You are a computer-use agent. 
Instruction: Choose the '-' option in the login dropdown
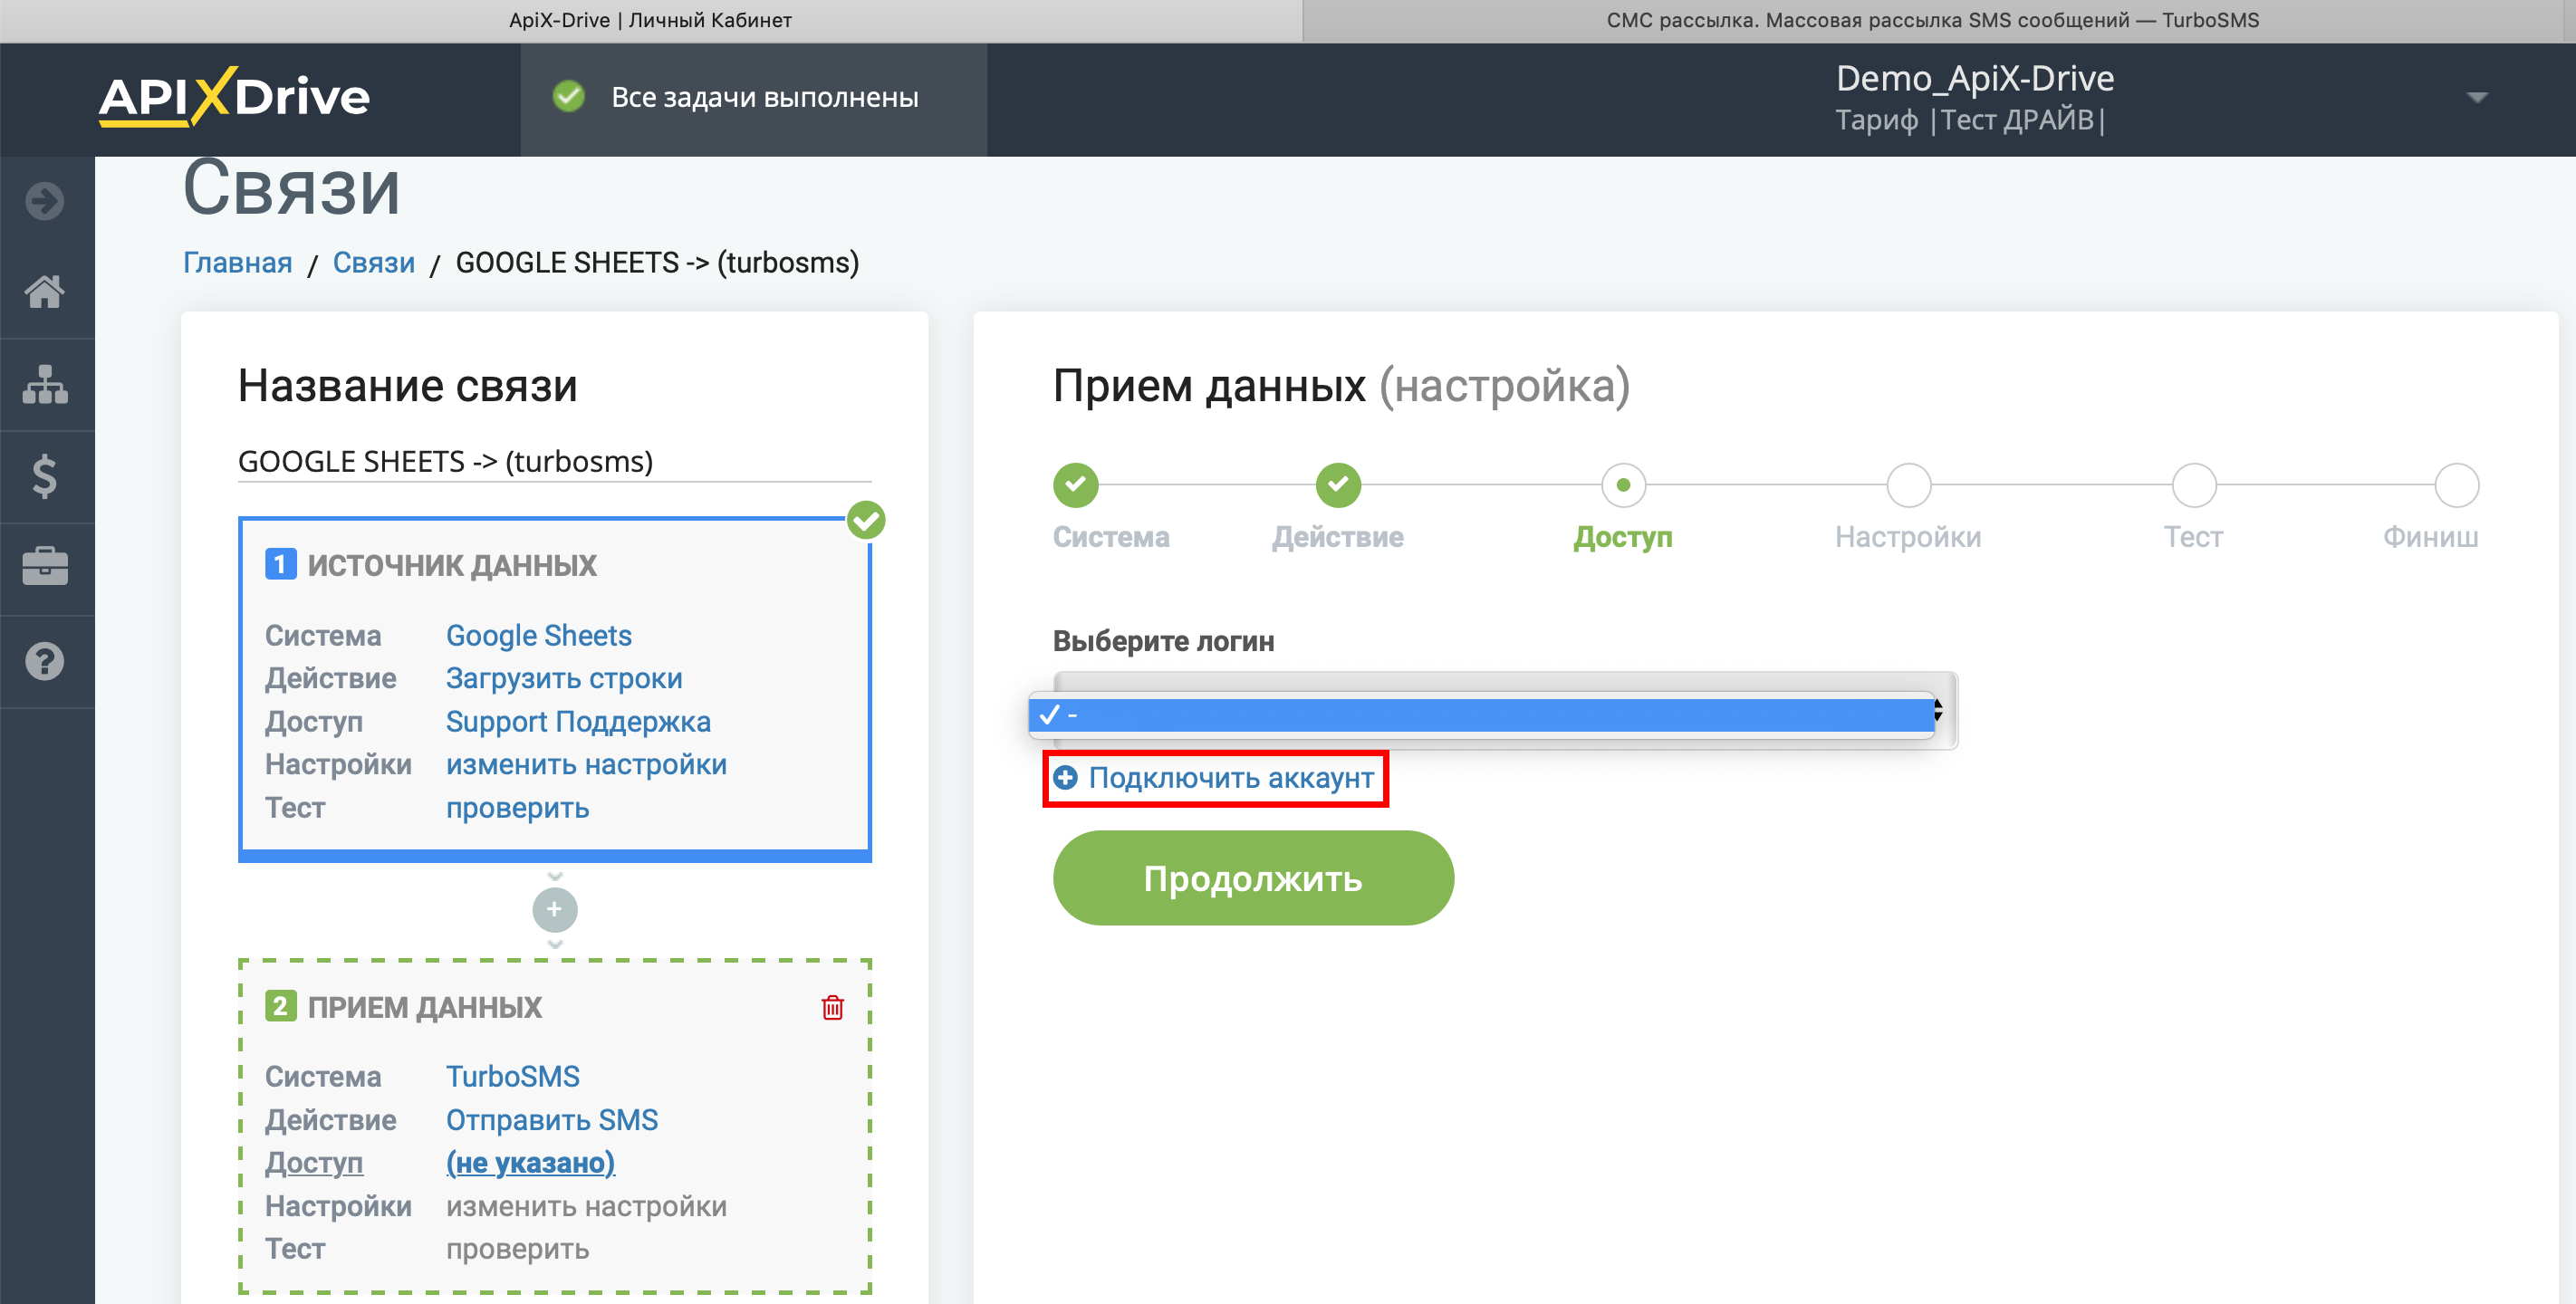[x=1482, y=715]
